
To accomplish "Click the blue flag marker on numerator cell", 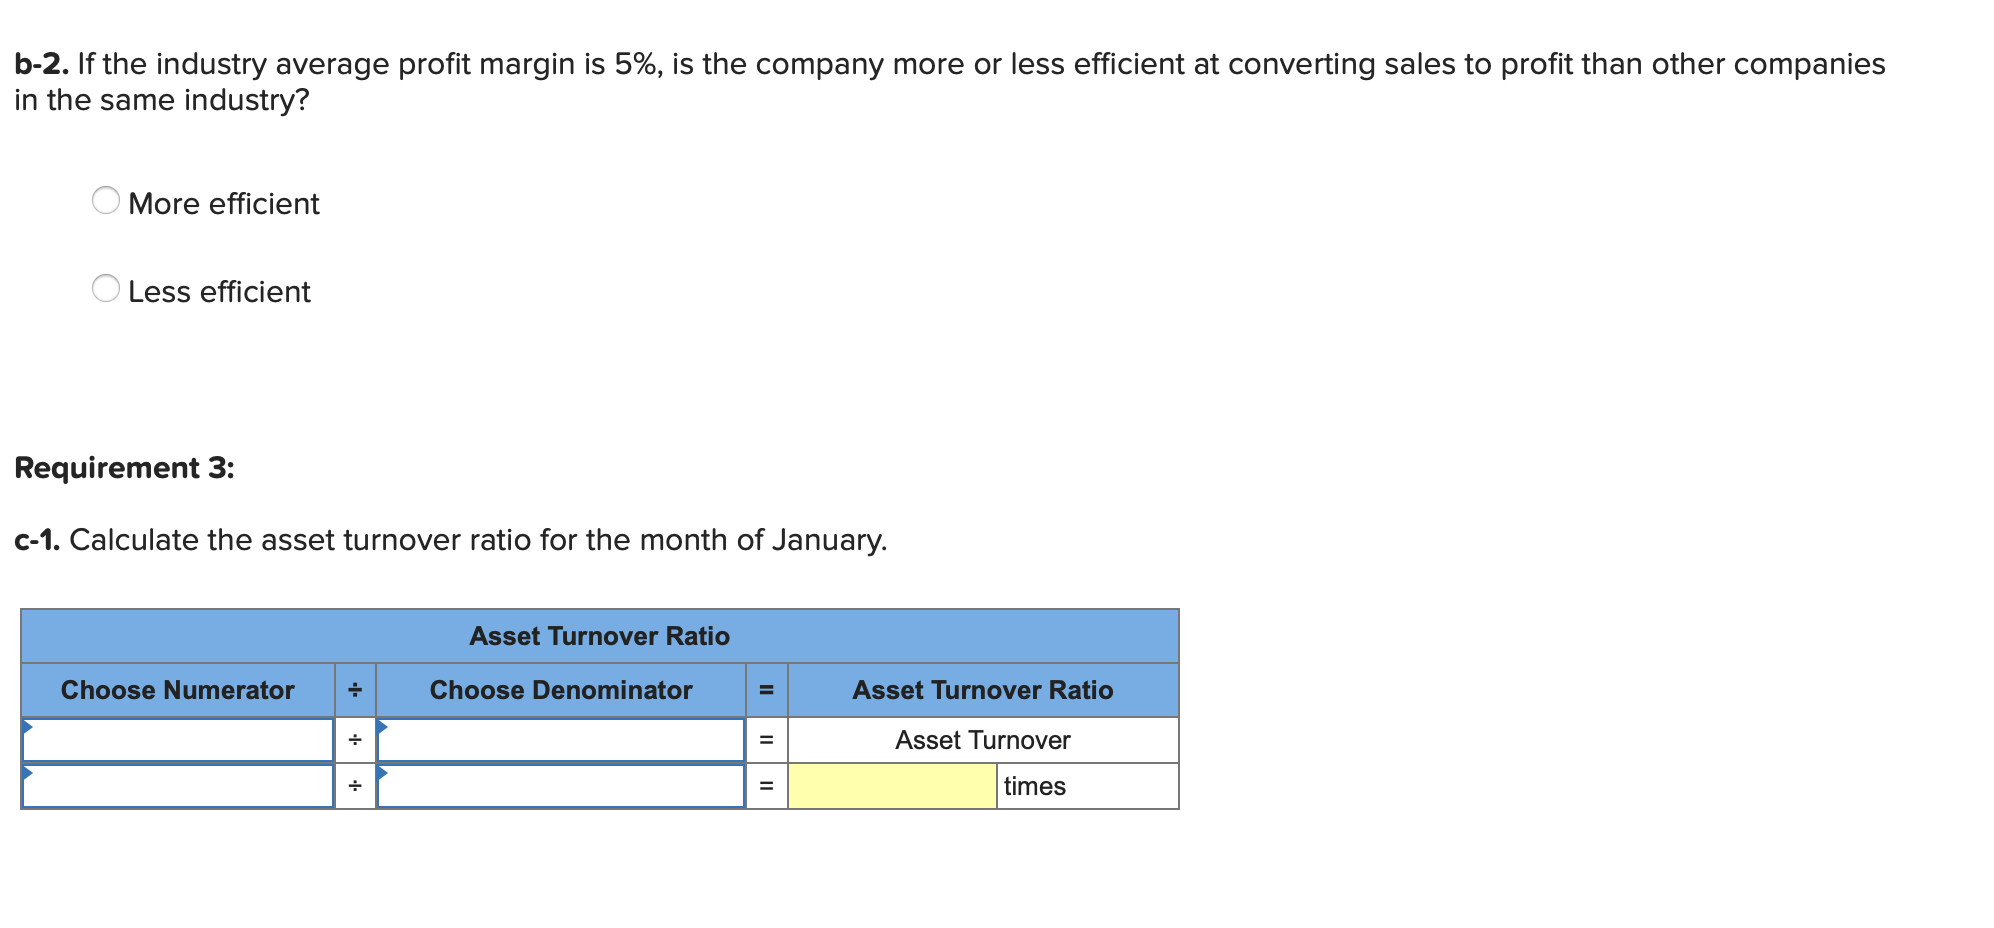I will click(27, 728).
